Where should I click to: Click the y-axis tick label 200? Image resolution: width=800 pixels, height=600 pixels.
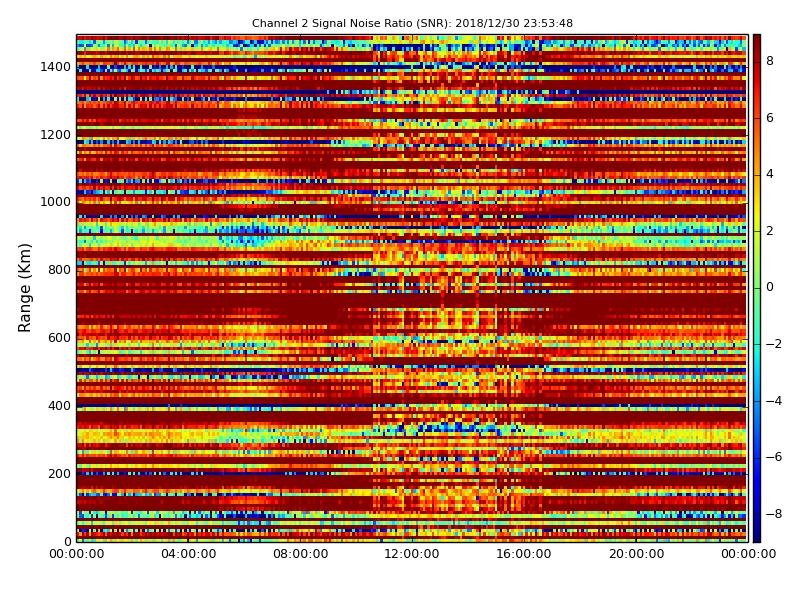click(x=59, y=473)
